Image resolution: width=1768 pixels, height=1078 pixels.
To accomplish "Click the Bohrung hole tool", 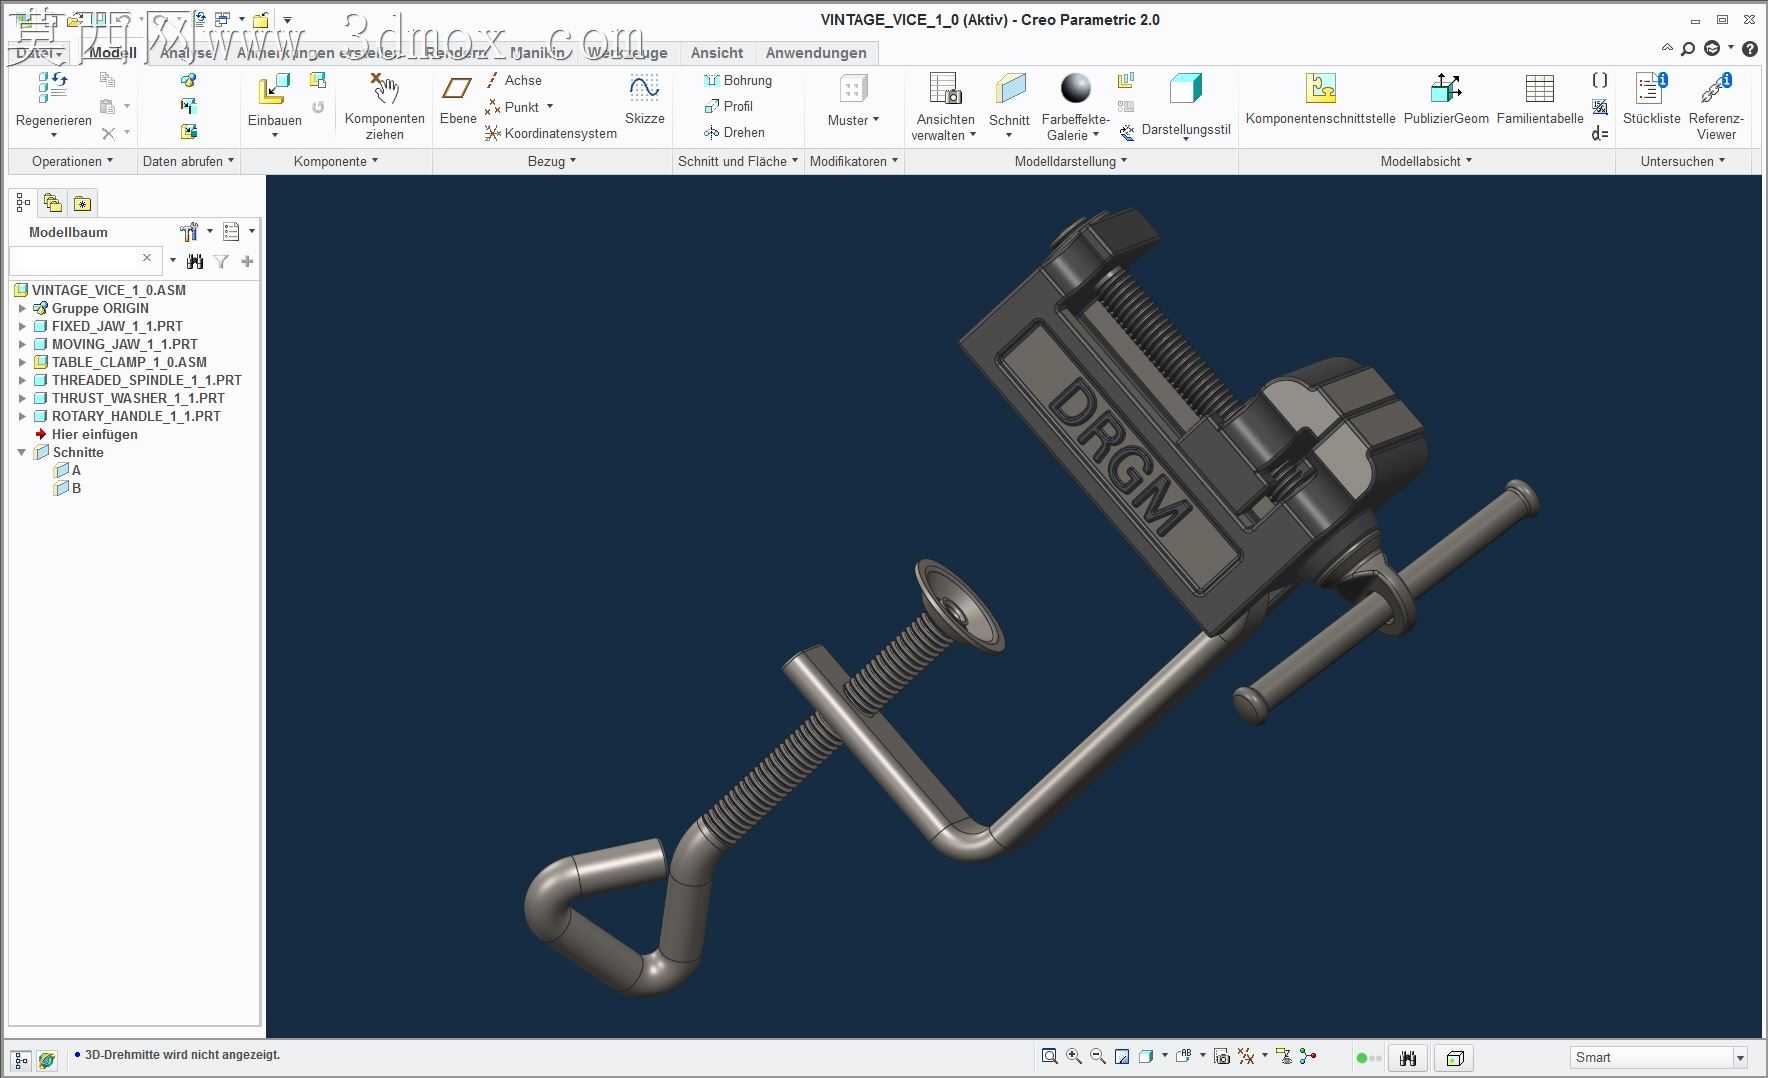I will coord(738,80).
